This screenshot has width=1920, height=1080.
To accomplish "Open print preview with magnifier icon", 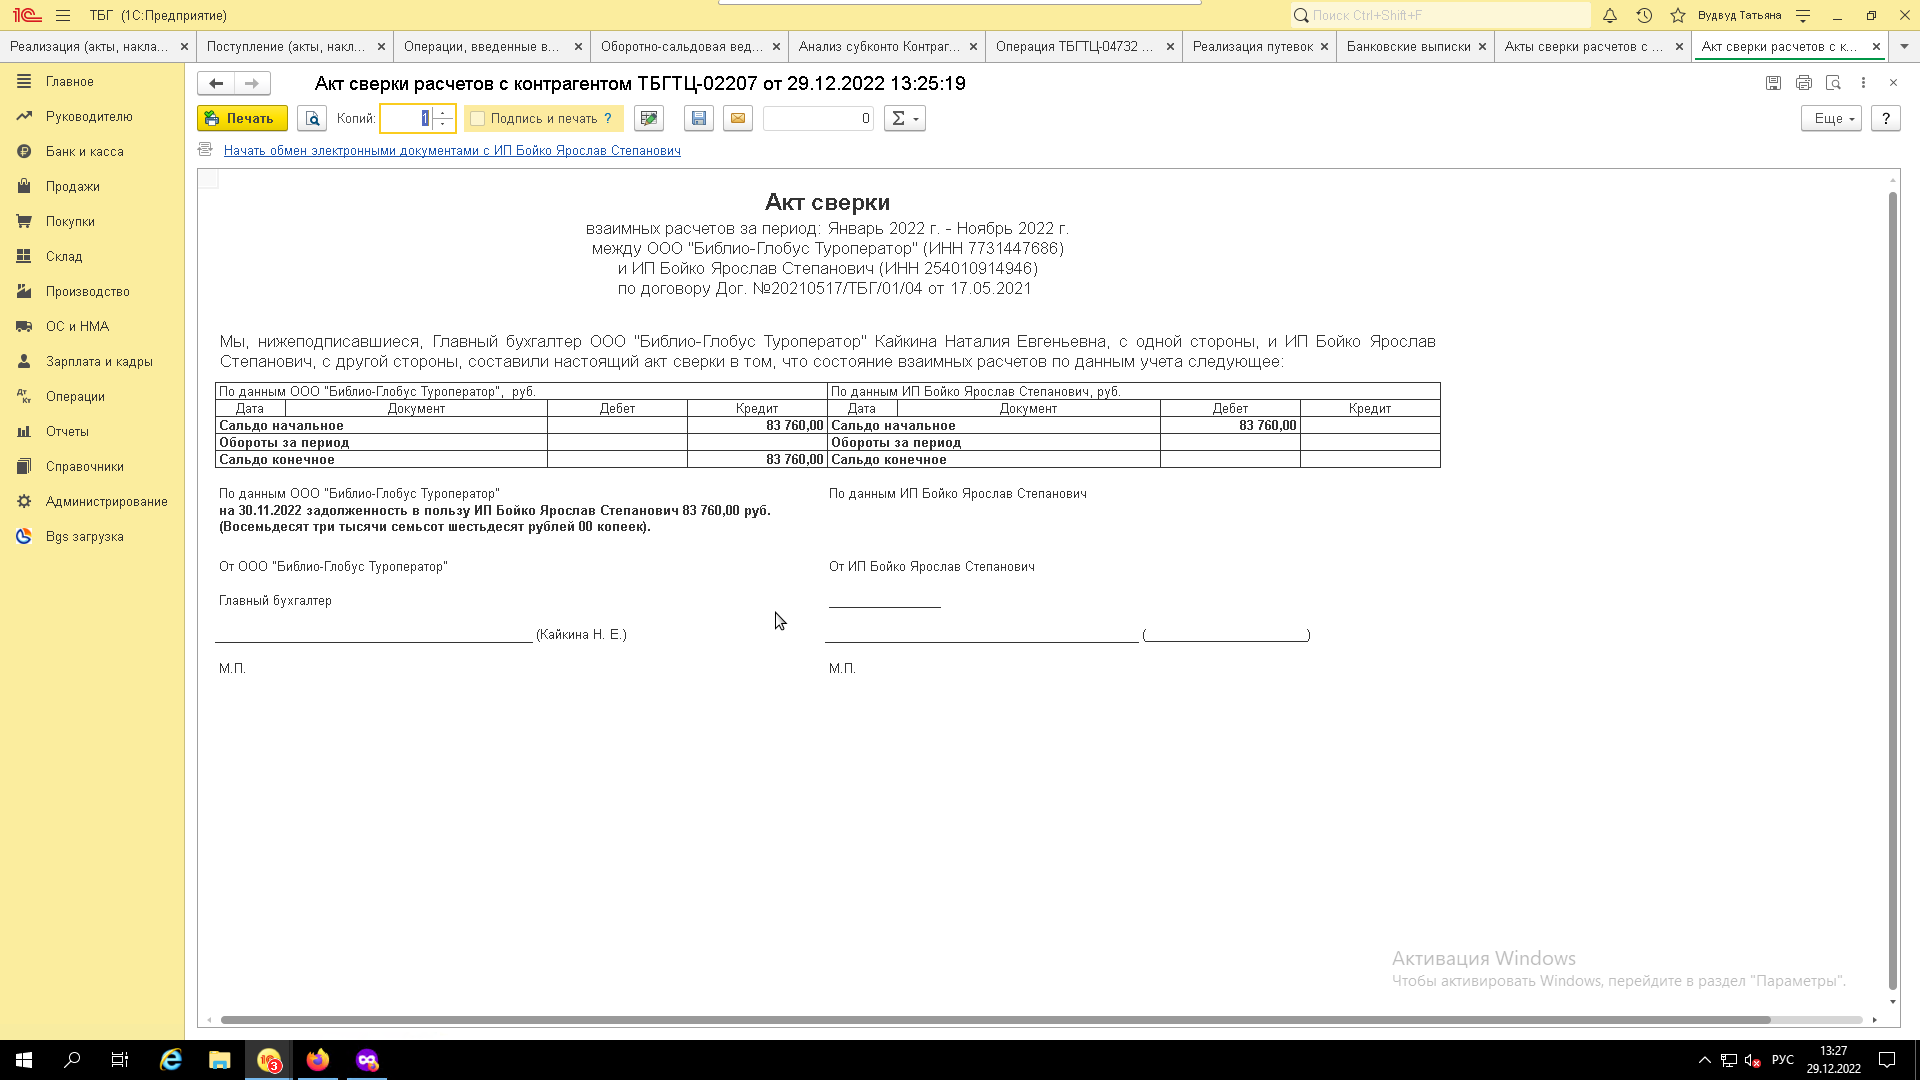I will point(312,118).
